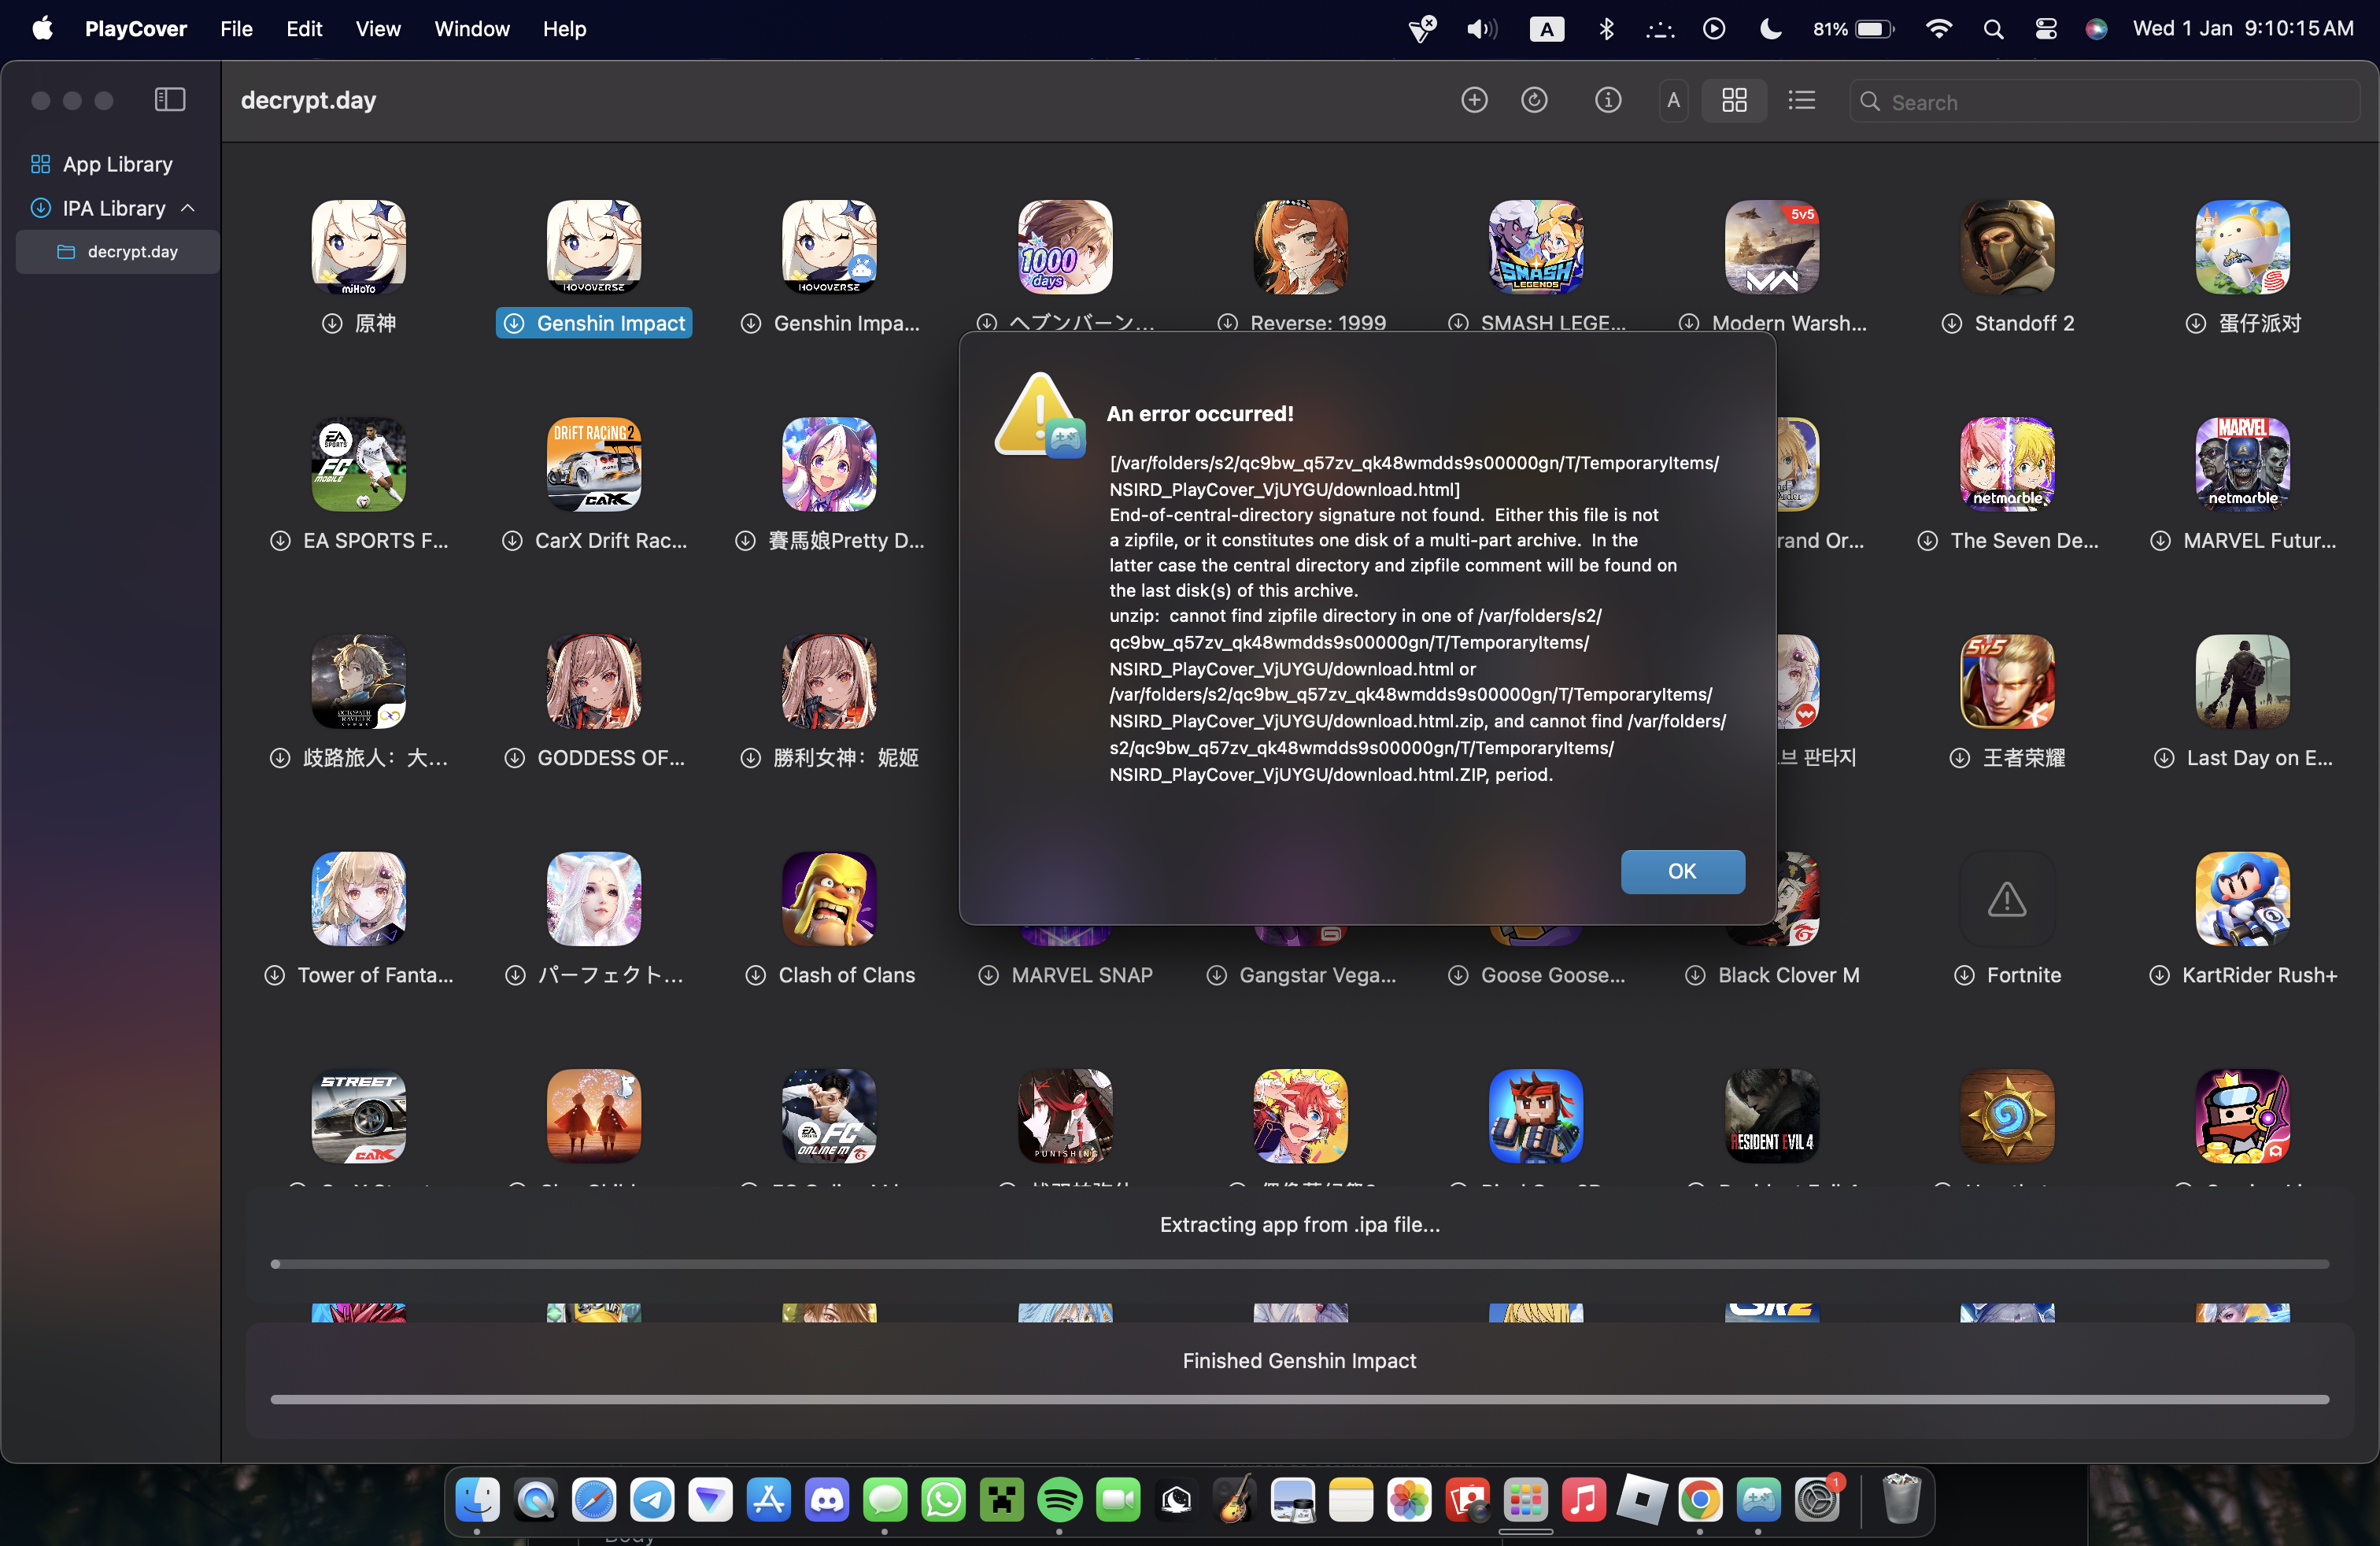This screenshot has height=1546, width=2380.
Task: Switch to list view layout
Action: pyautogui.click(x=1801, y=100)
